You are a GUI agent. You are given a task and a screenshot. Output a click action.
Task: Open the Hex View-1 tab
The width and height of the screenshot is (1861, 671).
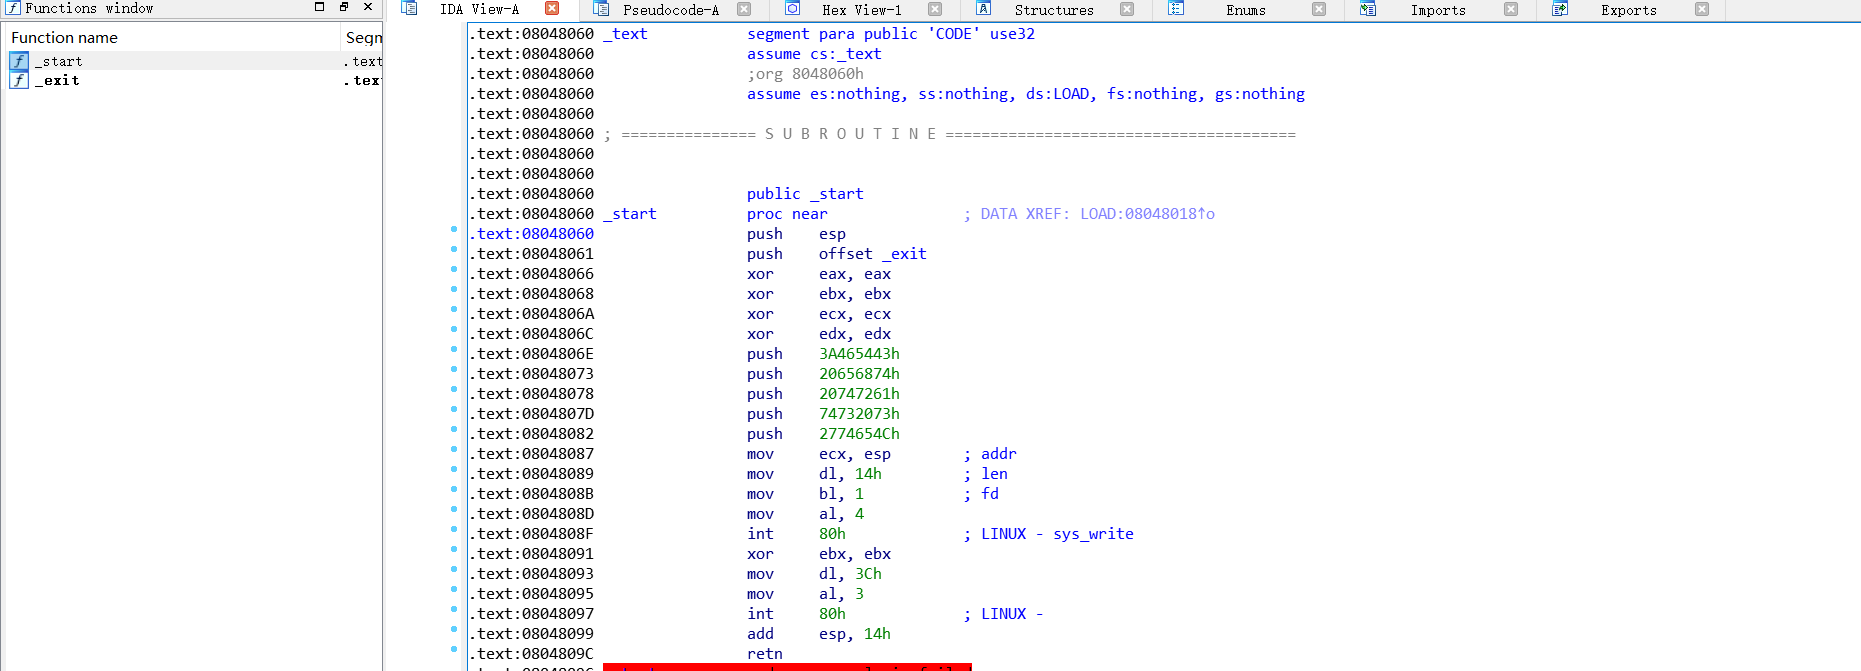[x=862, y=10]
